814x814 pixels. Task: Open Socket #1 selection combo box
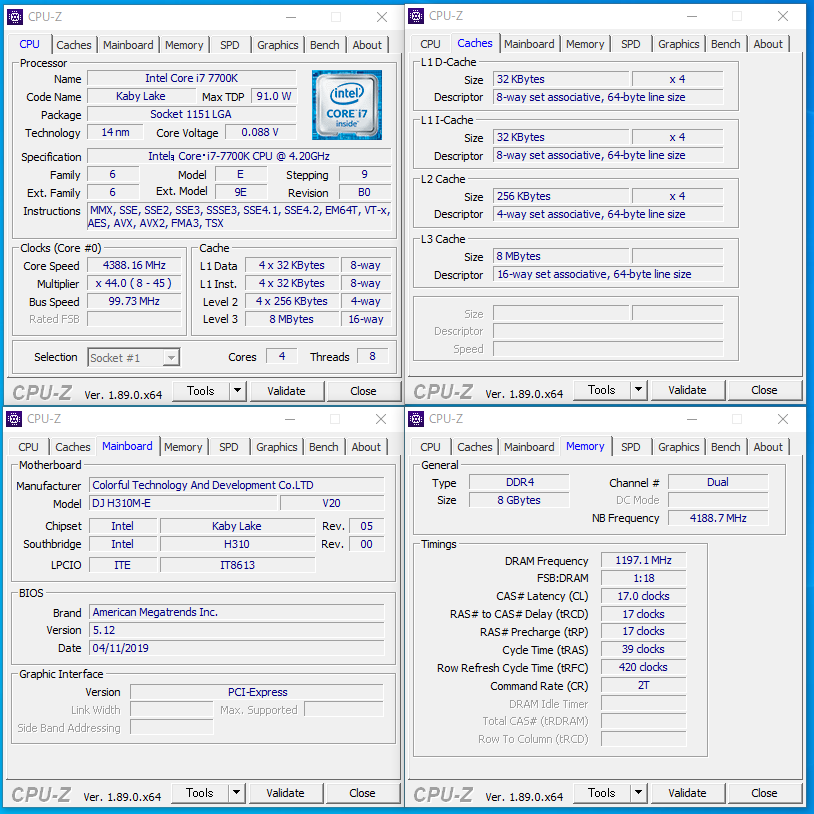coord(134,358)
